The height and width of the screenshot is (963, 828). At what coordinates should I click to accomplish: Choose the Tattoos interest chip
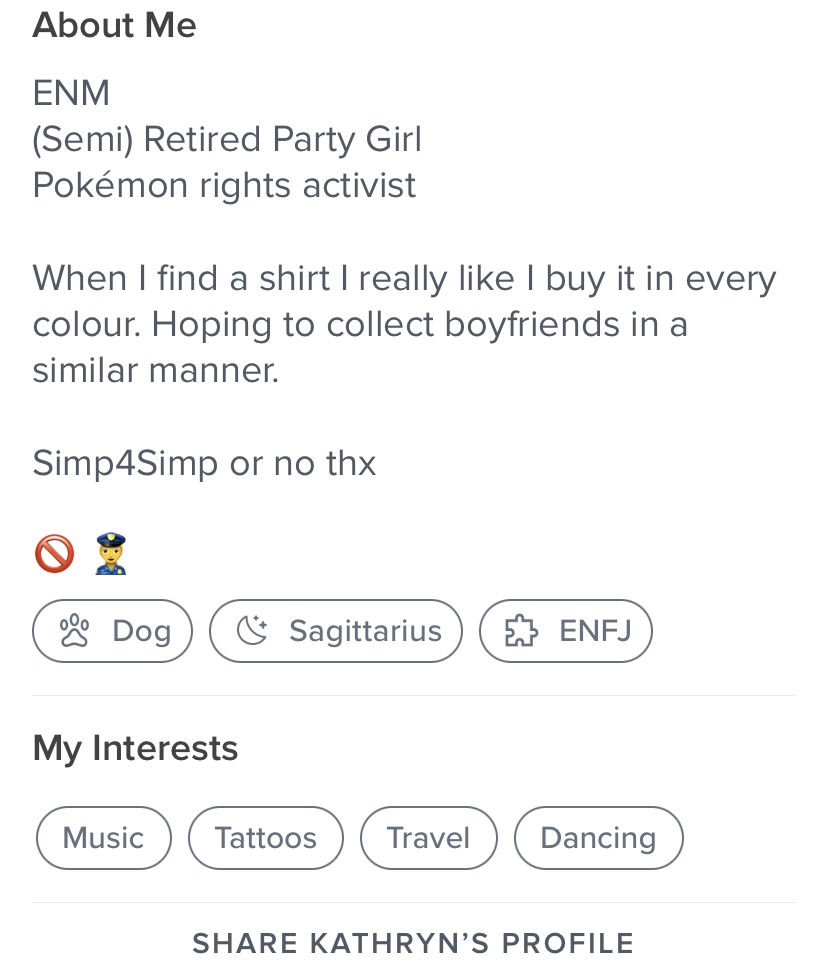coord(266,838)
